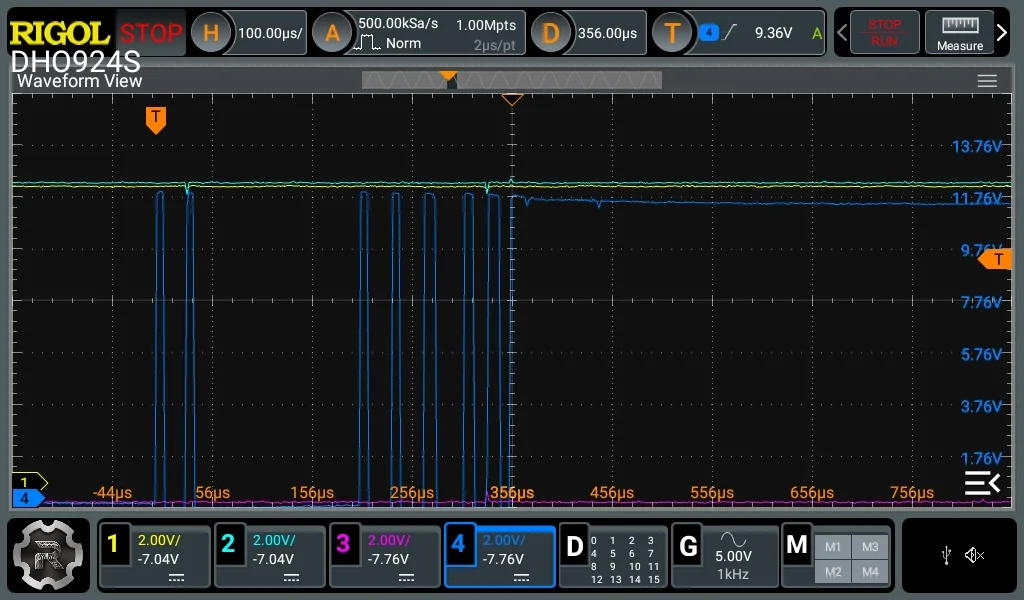This screenshot has width=1024, height=600.
Task: Click the orange marker on the memory bar
Action: [x=448, y=78]
